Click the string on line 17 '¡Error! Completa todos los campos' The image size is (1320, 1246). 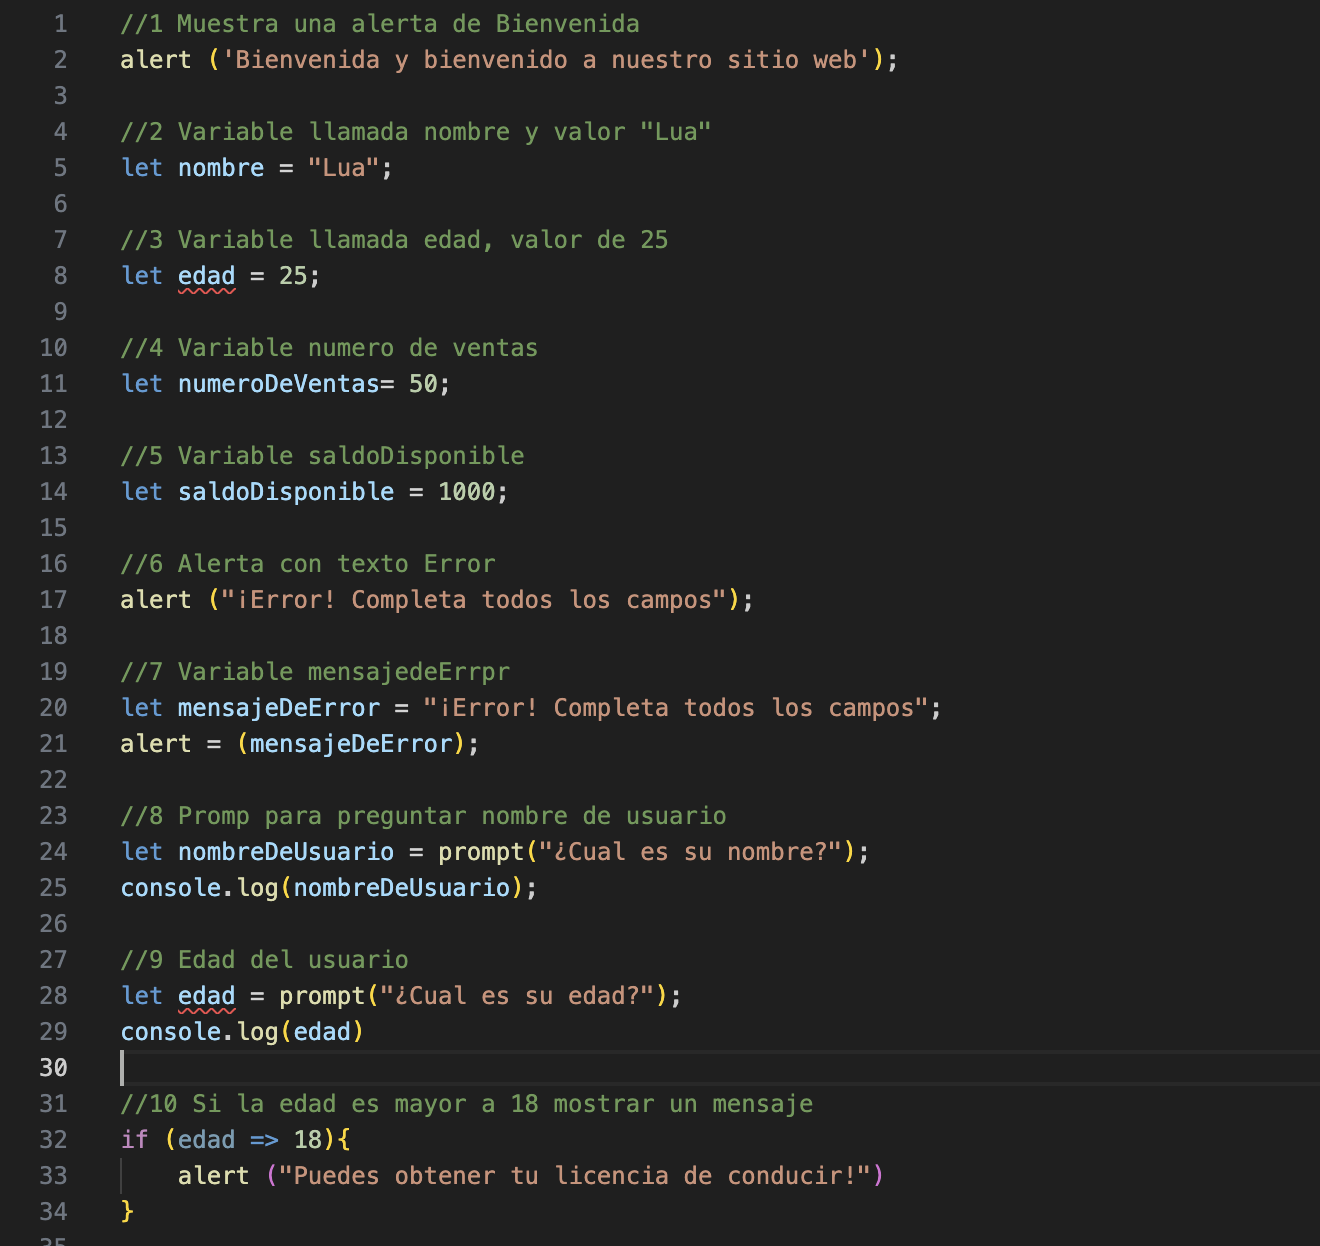click(474, 600)
